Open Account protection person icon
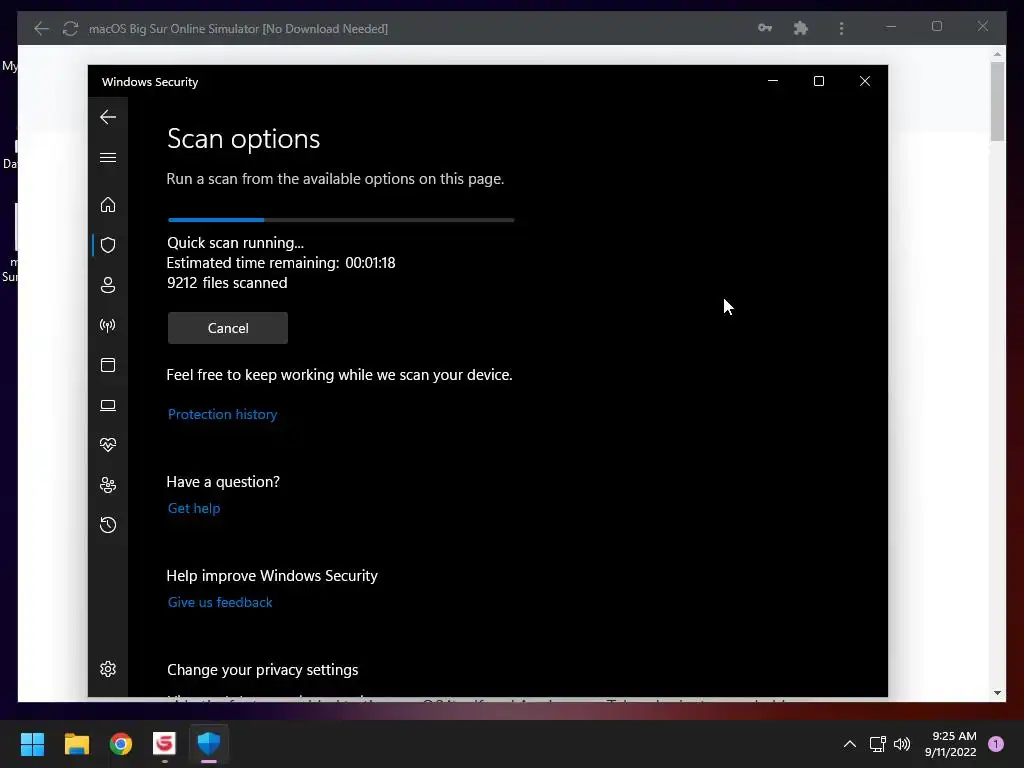The width and height of the screenshot is (1024, 768). click(x=108, y=285)
